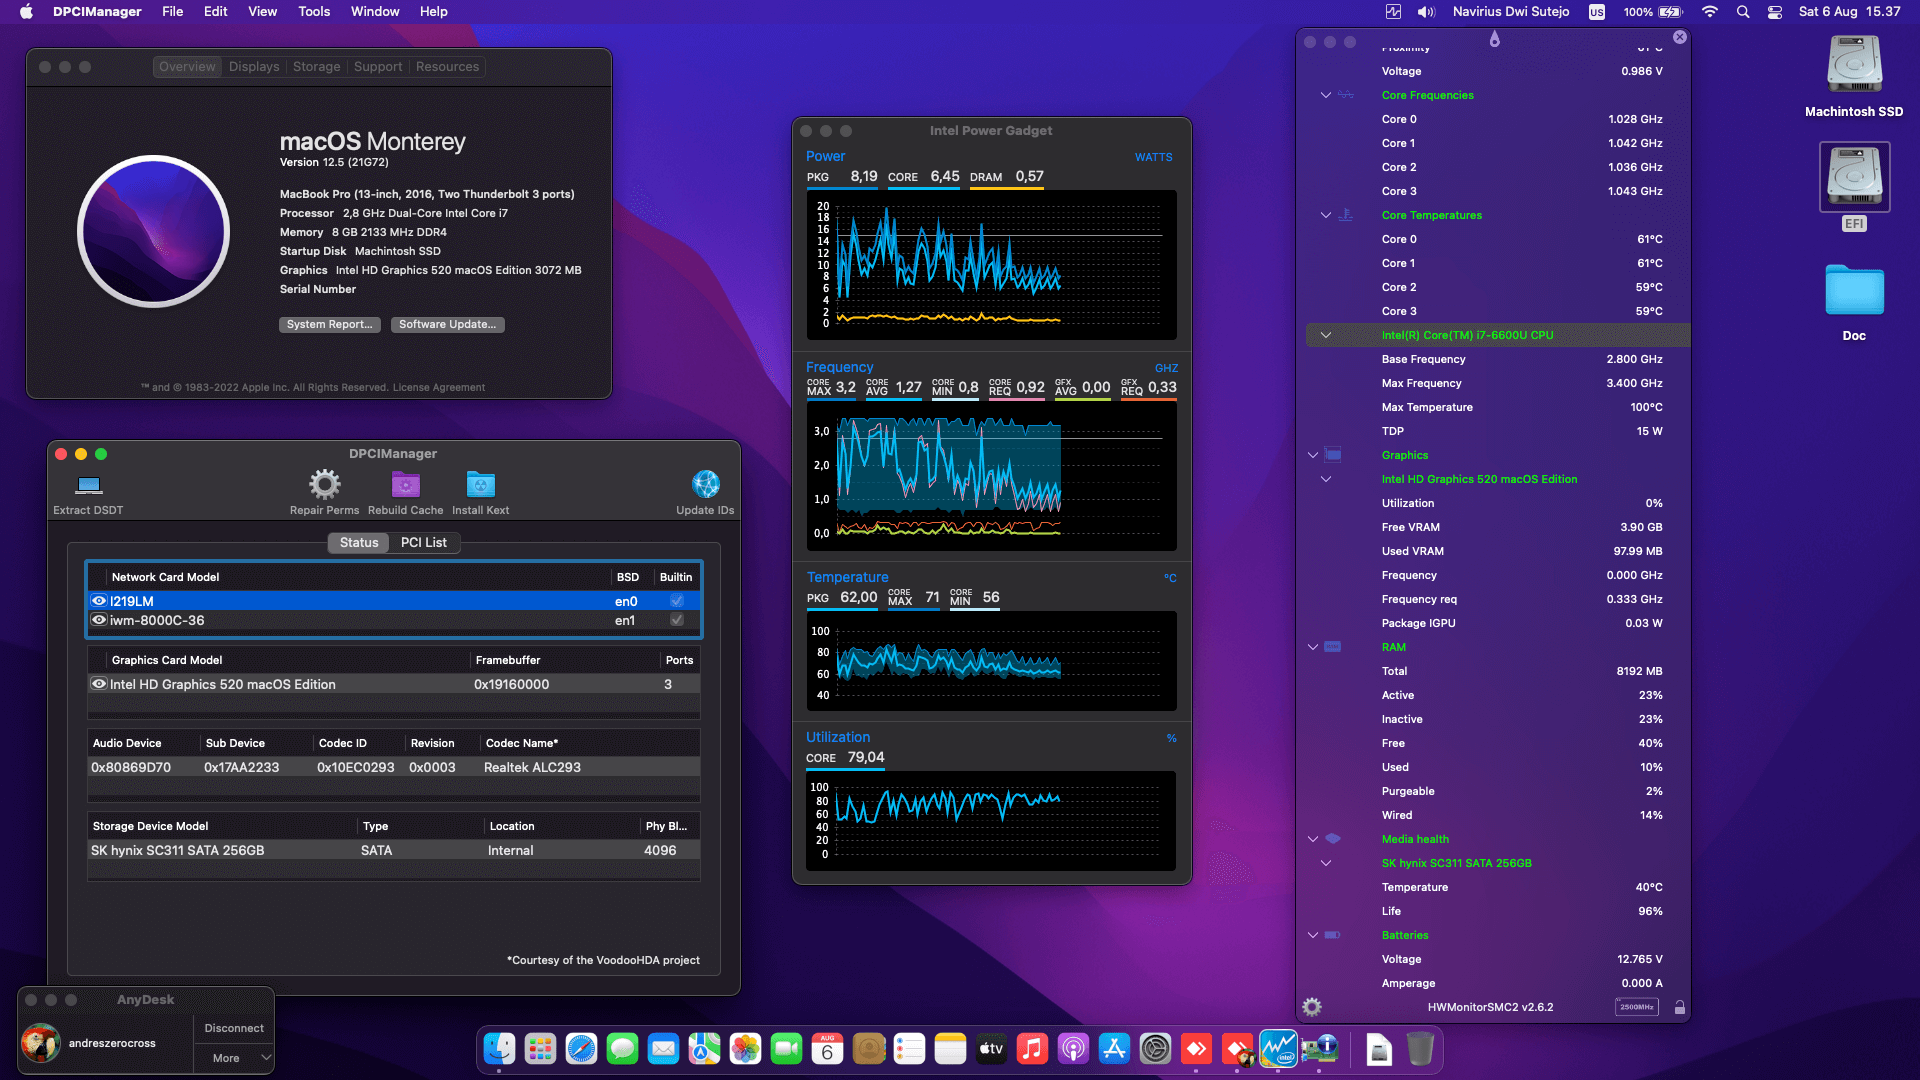
Task: Collapse the RAM section in HWMonitor
Action: tap(1313, 647)
